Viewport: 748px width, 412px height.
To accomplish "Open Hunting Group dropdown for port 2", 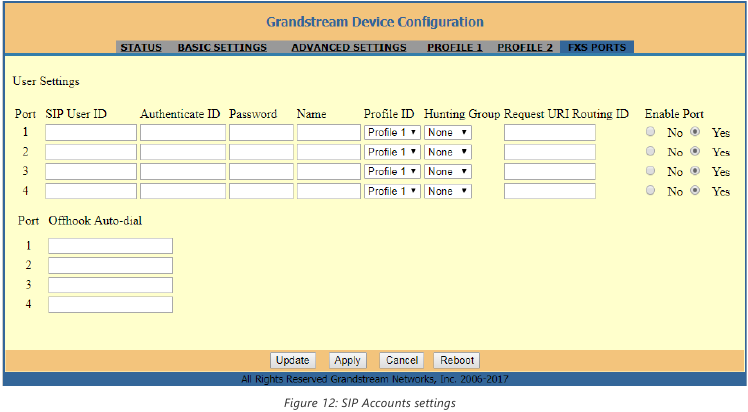I will (447, 152).
